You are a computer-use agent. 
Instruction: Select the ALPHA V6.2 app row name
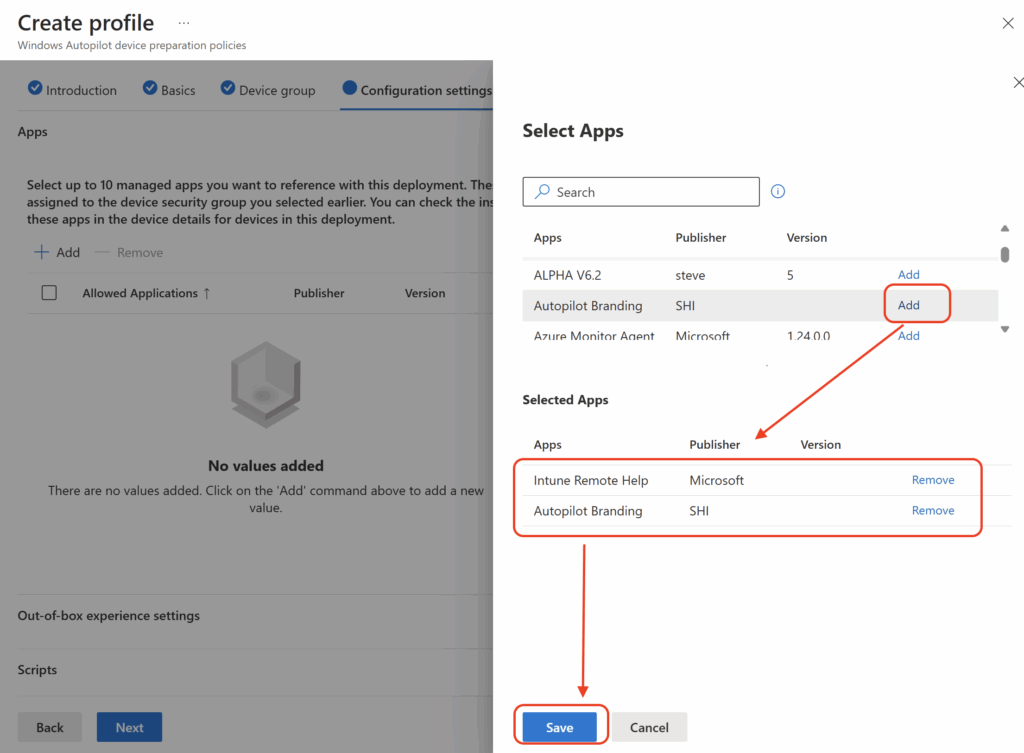coord(567,275)
